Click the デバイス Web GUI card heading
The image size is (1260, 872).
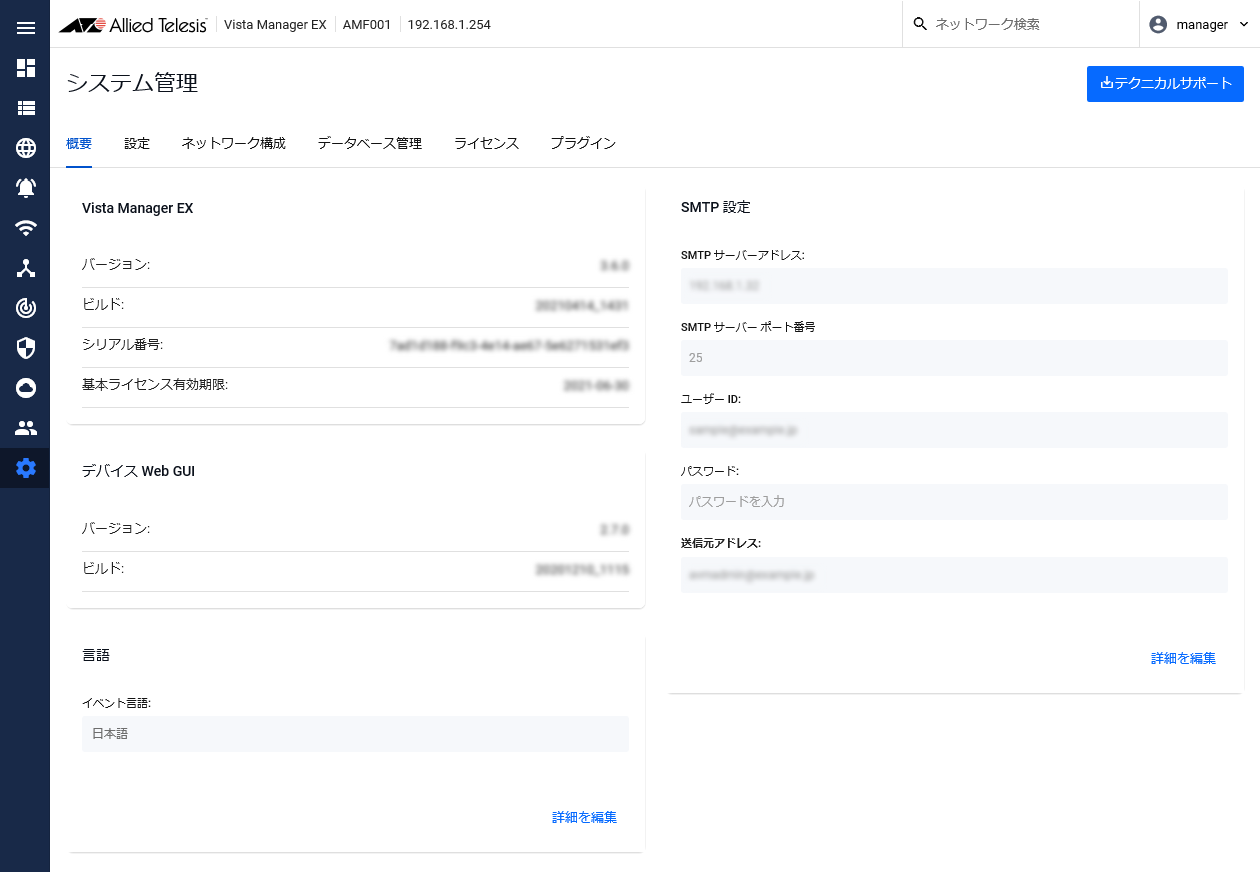(138, 471)
